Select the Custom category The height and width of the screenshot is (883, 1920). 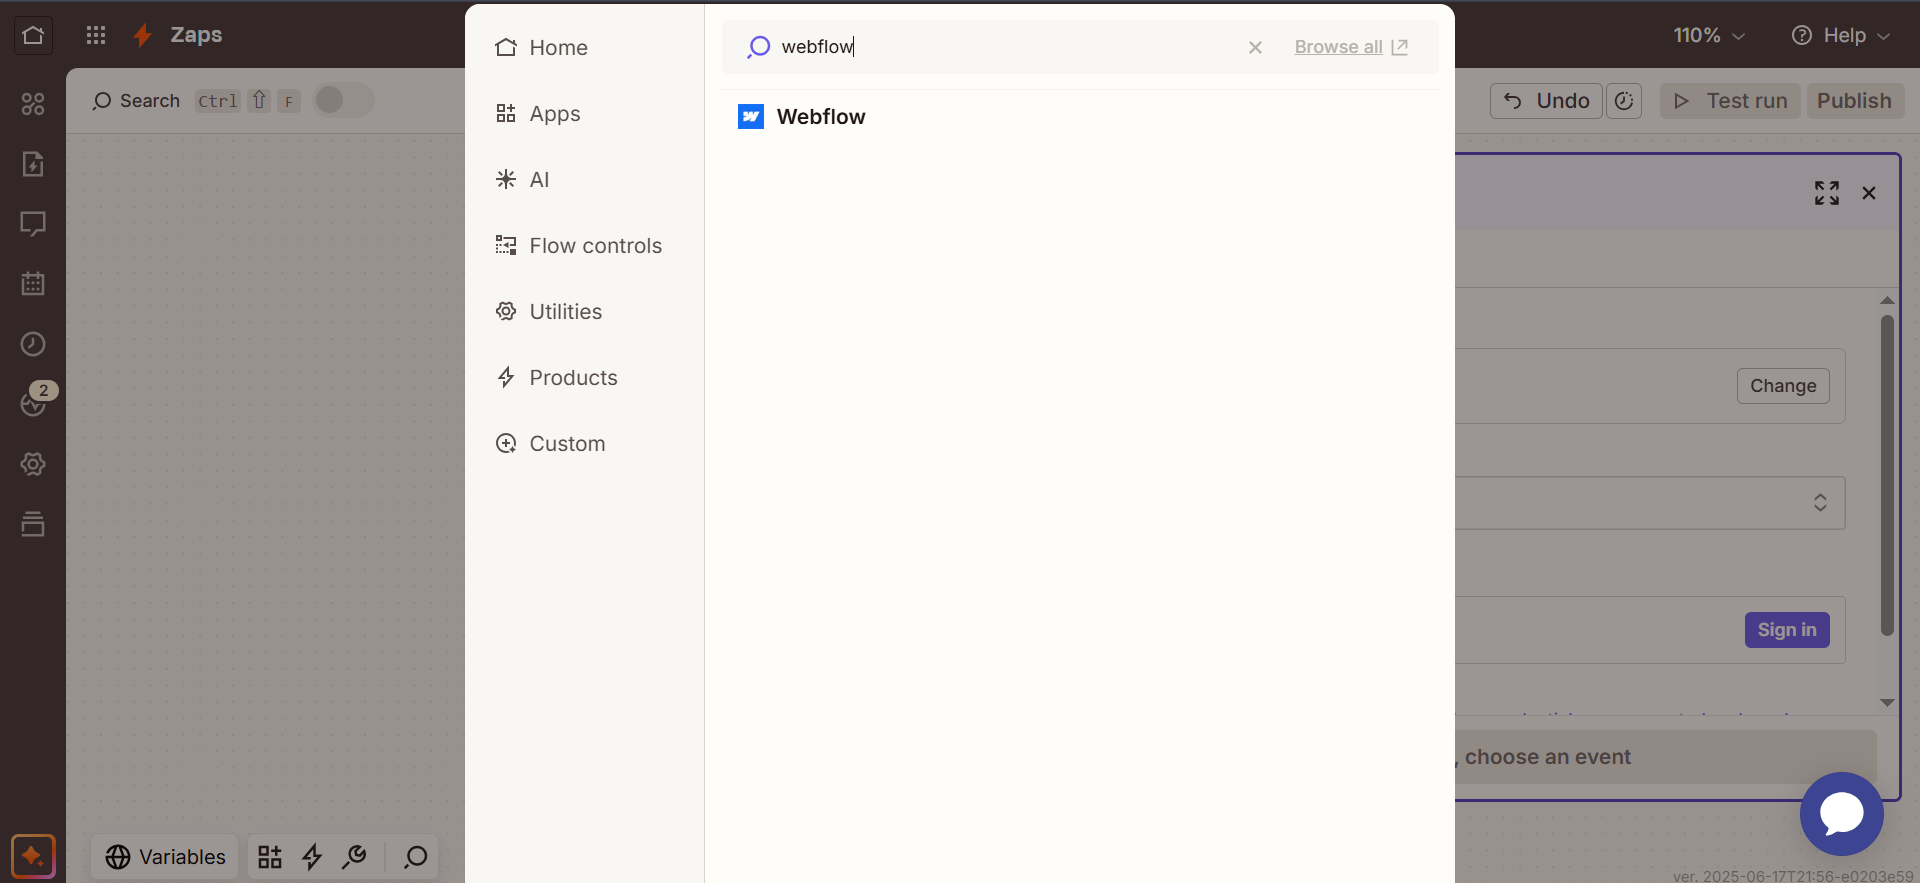(x=585, y=444)
